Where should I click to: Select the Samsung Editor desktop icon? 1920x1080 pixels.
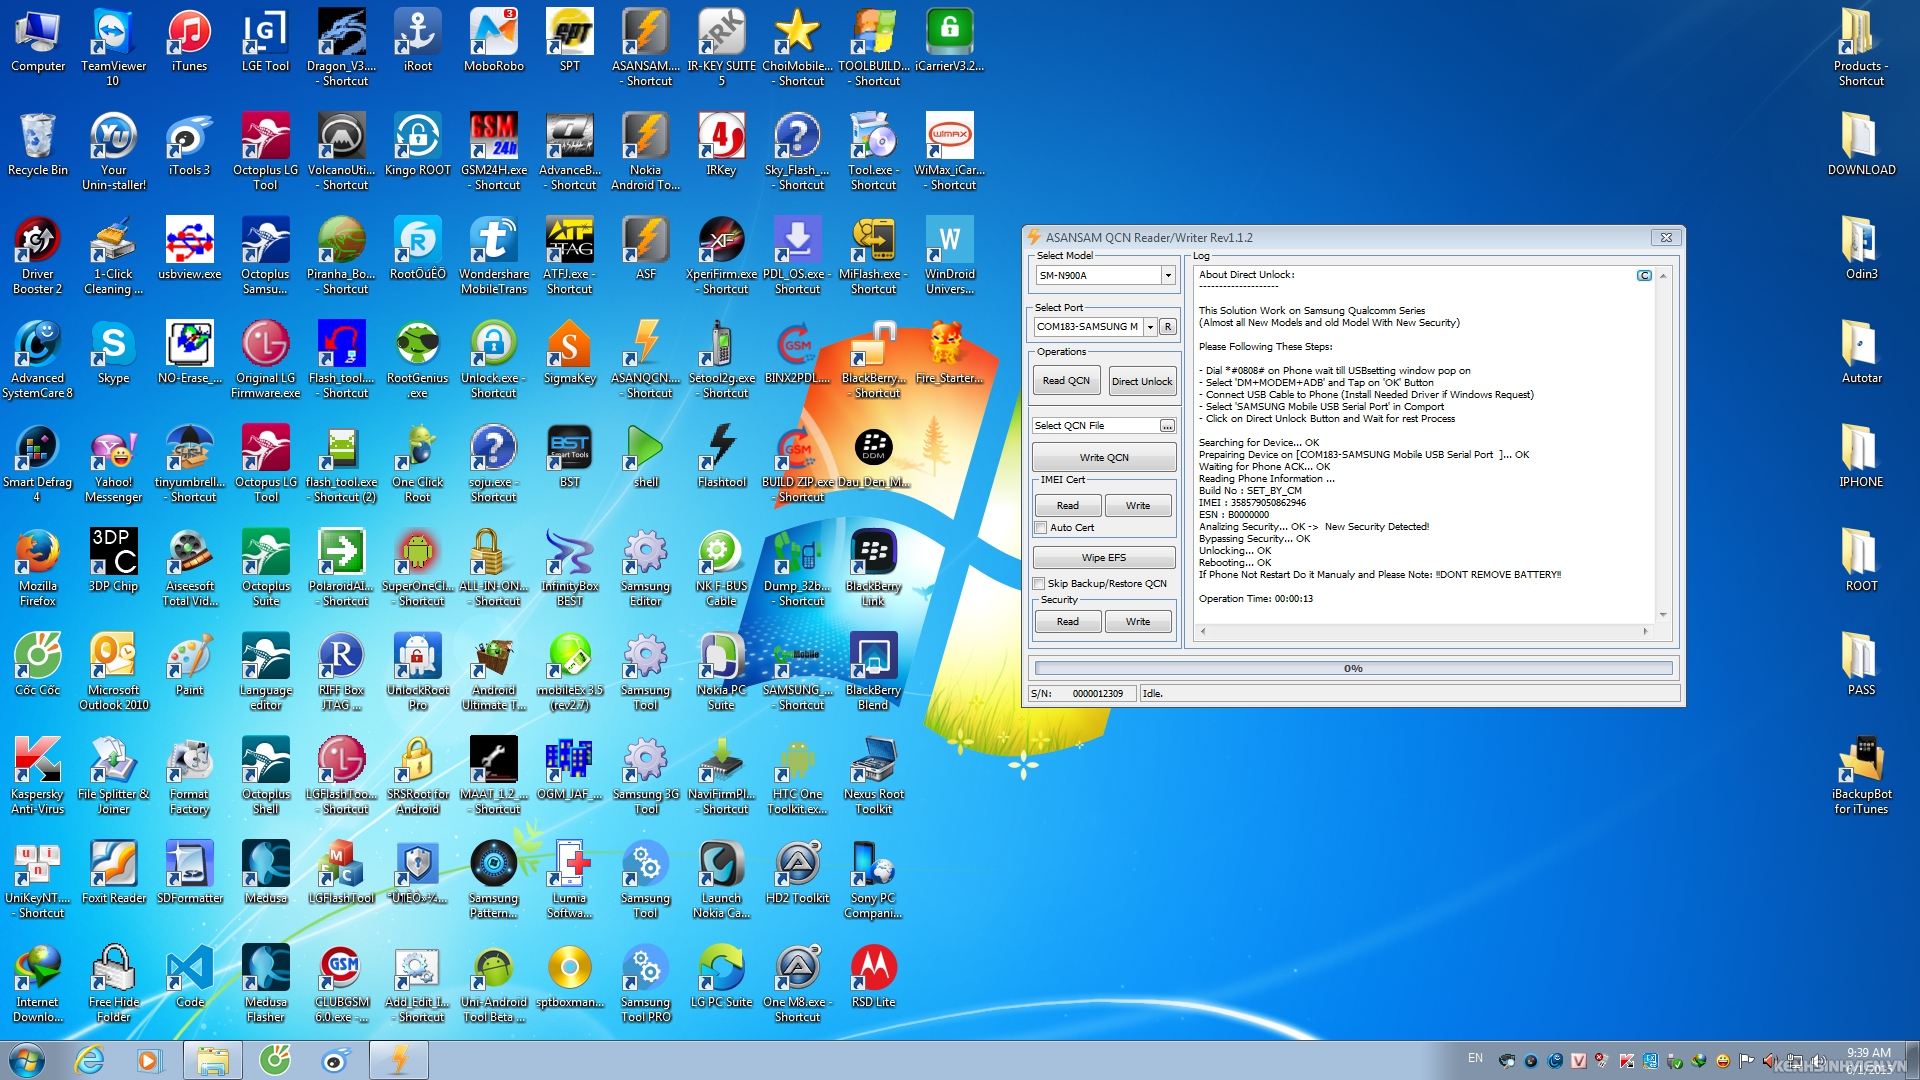[x=646, y=566]
